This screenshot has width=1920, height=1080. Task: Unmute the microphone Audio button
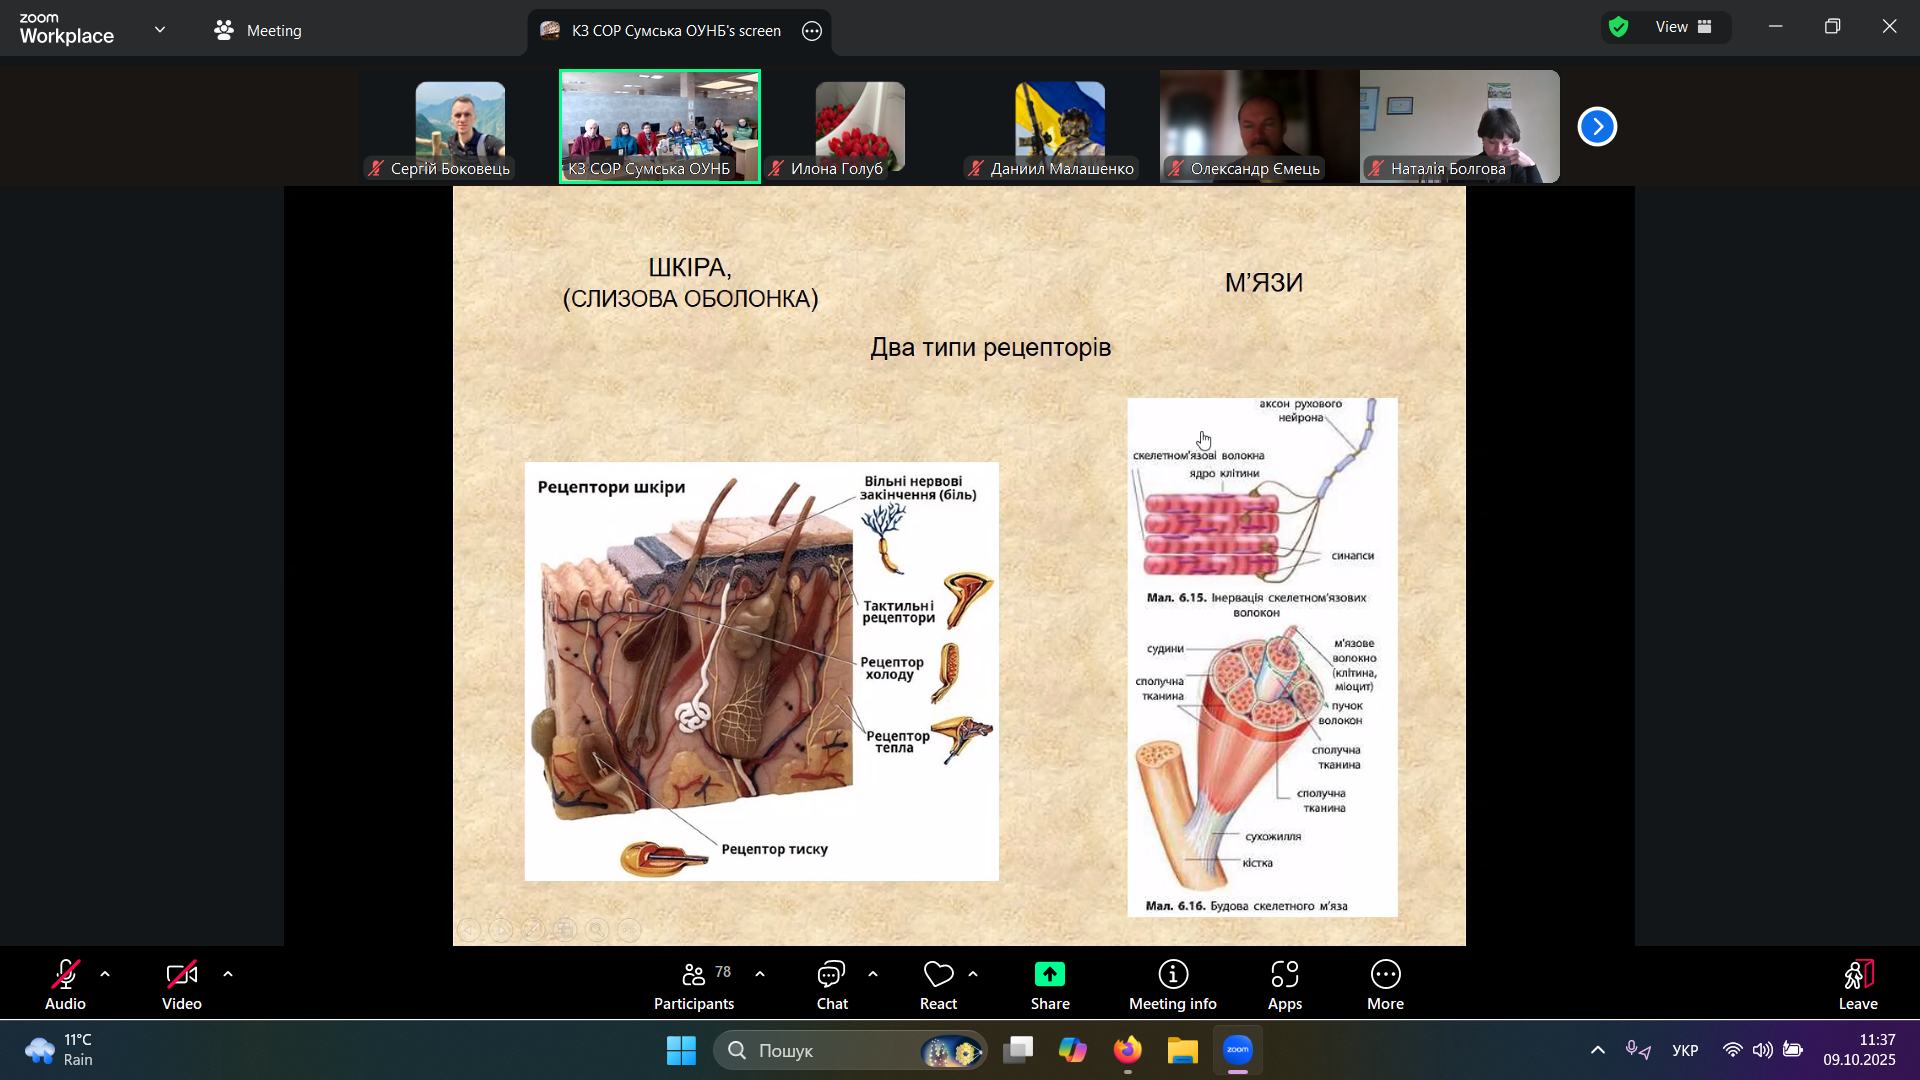point(66,985)
